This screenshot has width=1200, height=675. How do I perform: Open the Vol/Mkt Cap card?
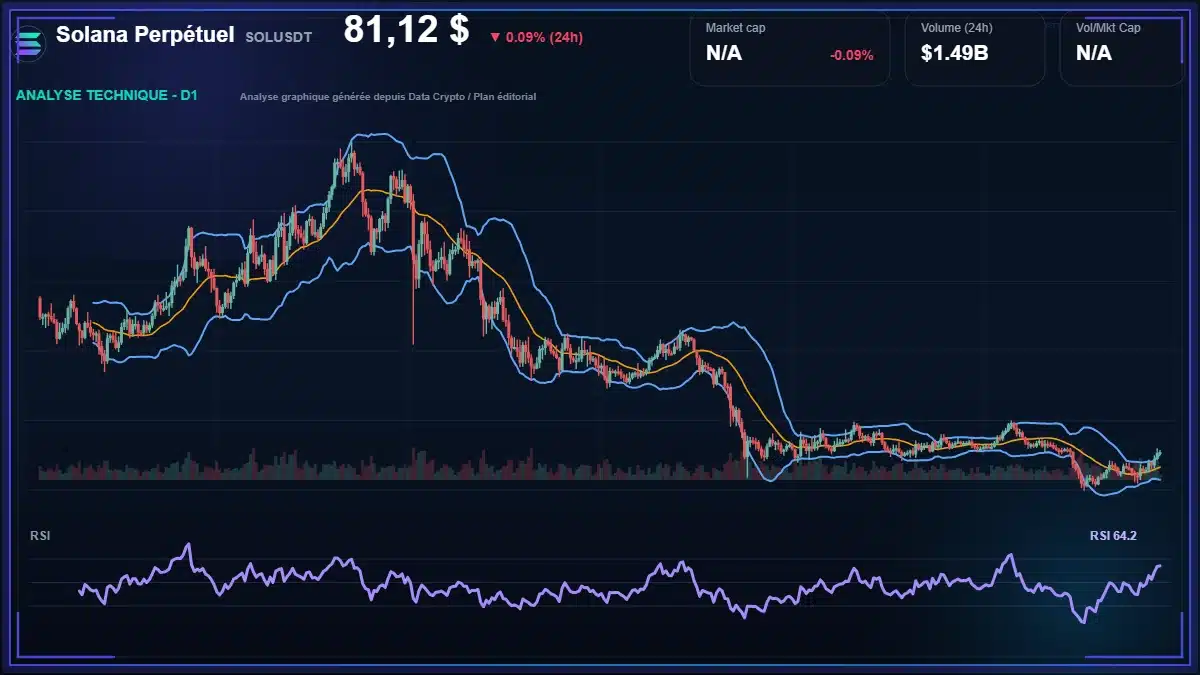(x=1122, y=49)
